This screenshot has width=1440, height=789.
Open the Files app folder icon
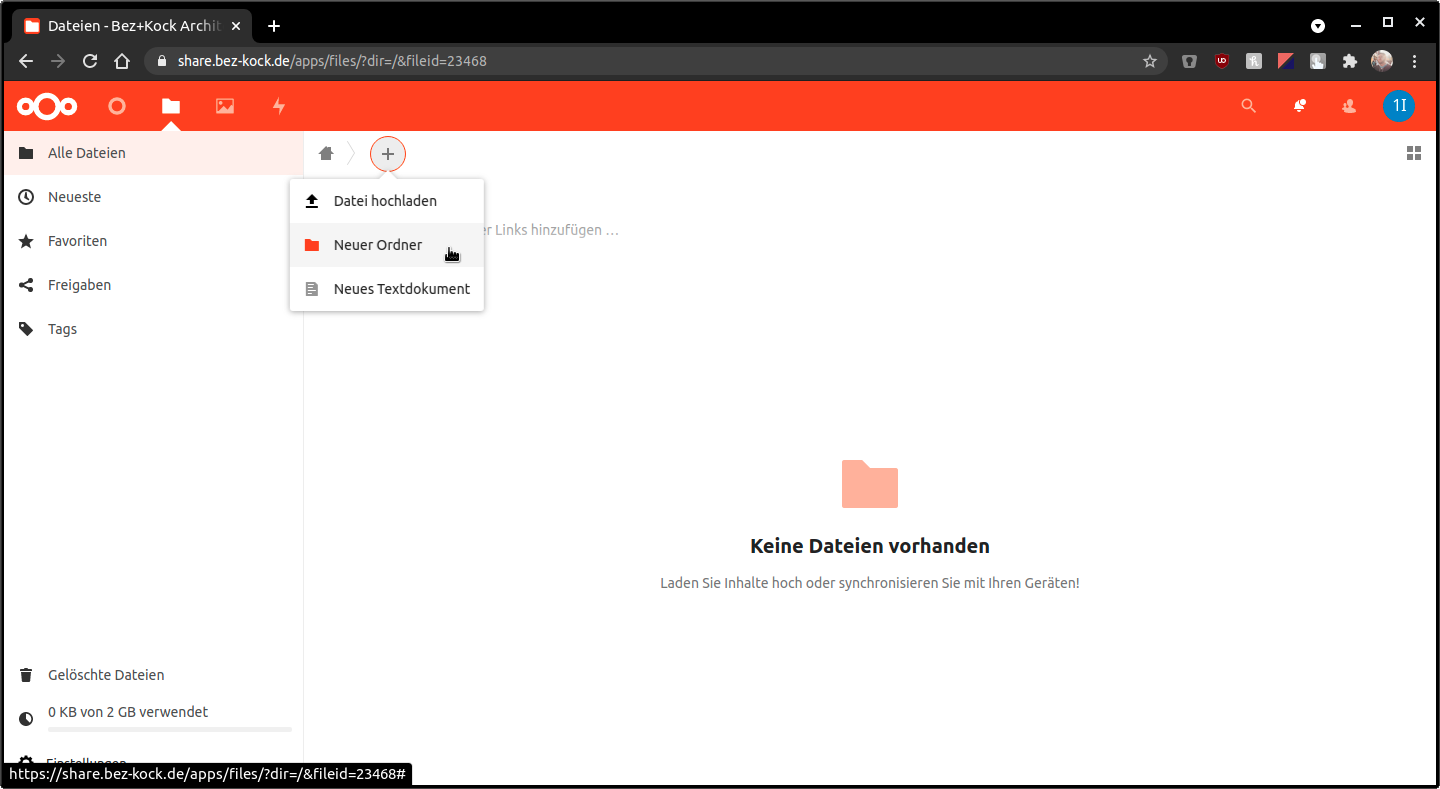coord(171,106)
